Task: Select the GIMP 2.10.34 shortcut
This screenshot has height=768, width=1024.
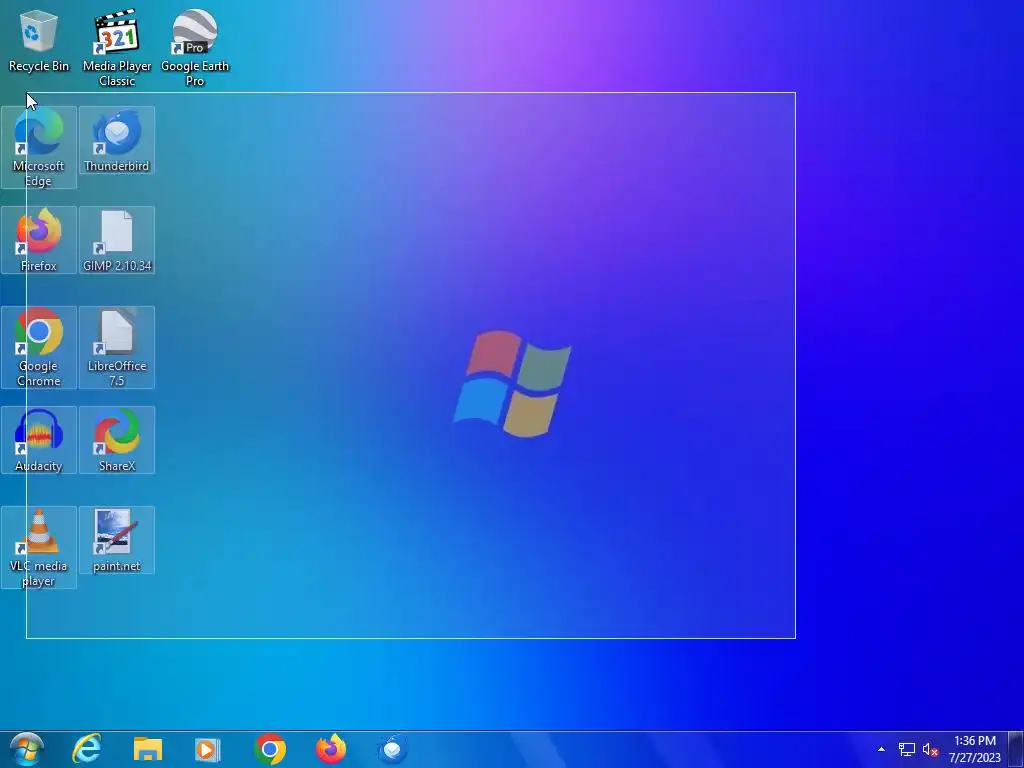Action: click(x=117, y=240)
